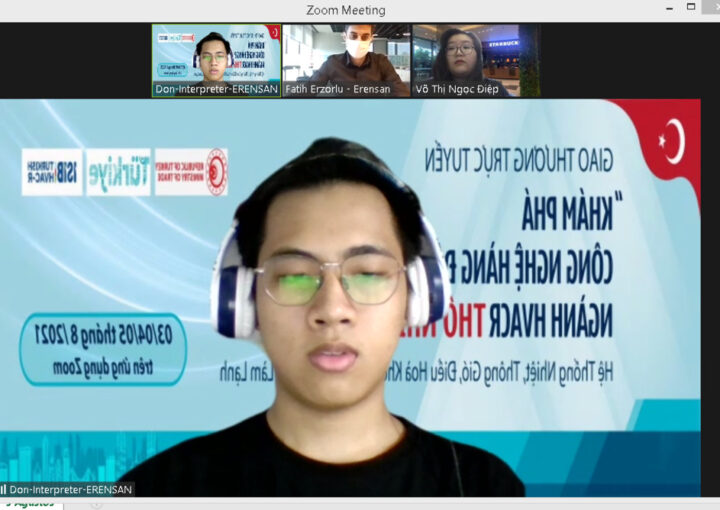Select Fatih Erzorlu's video thumbnail
This screenshot has height=510, width=720.
point(345,54)
